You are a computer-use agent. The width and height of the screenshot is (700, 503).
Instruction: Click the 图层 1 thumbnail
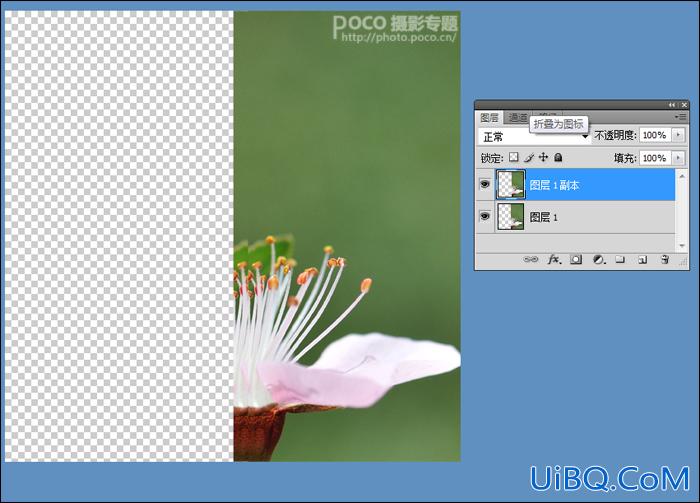(511, 216)
